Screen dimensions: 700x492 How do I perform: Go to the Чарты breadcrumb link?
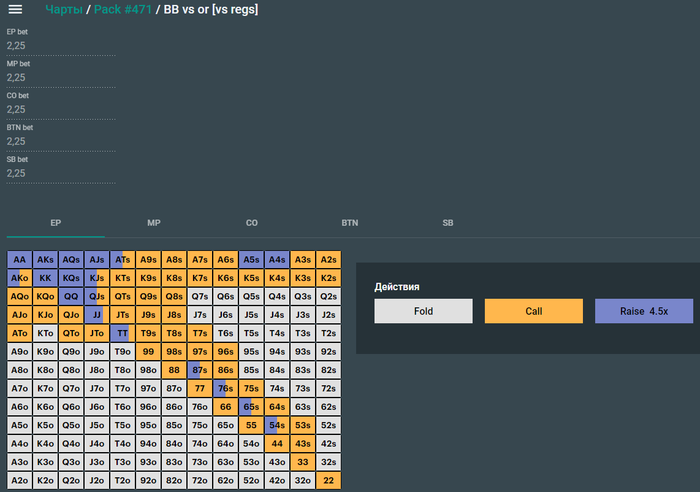point(64,9)
